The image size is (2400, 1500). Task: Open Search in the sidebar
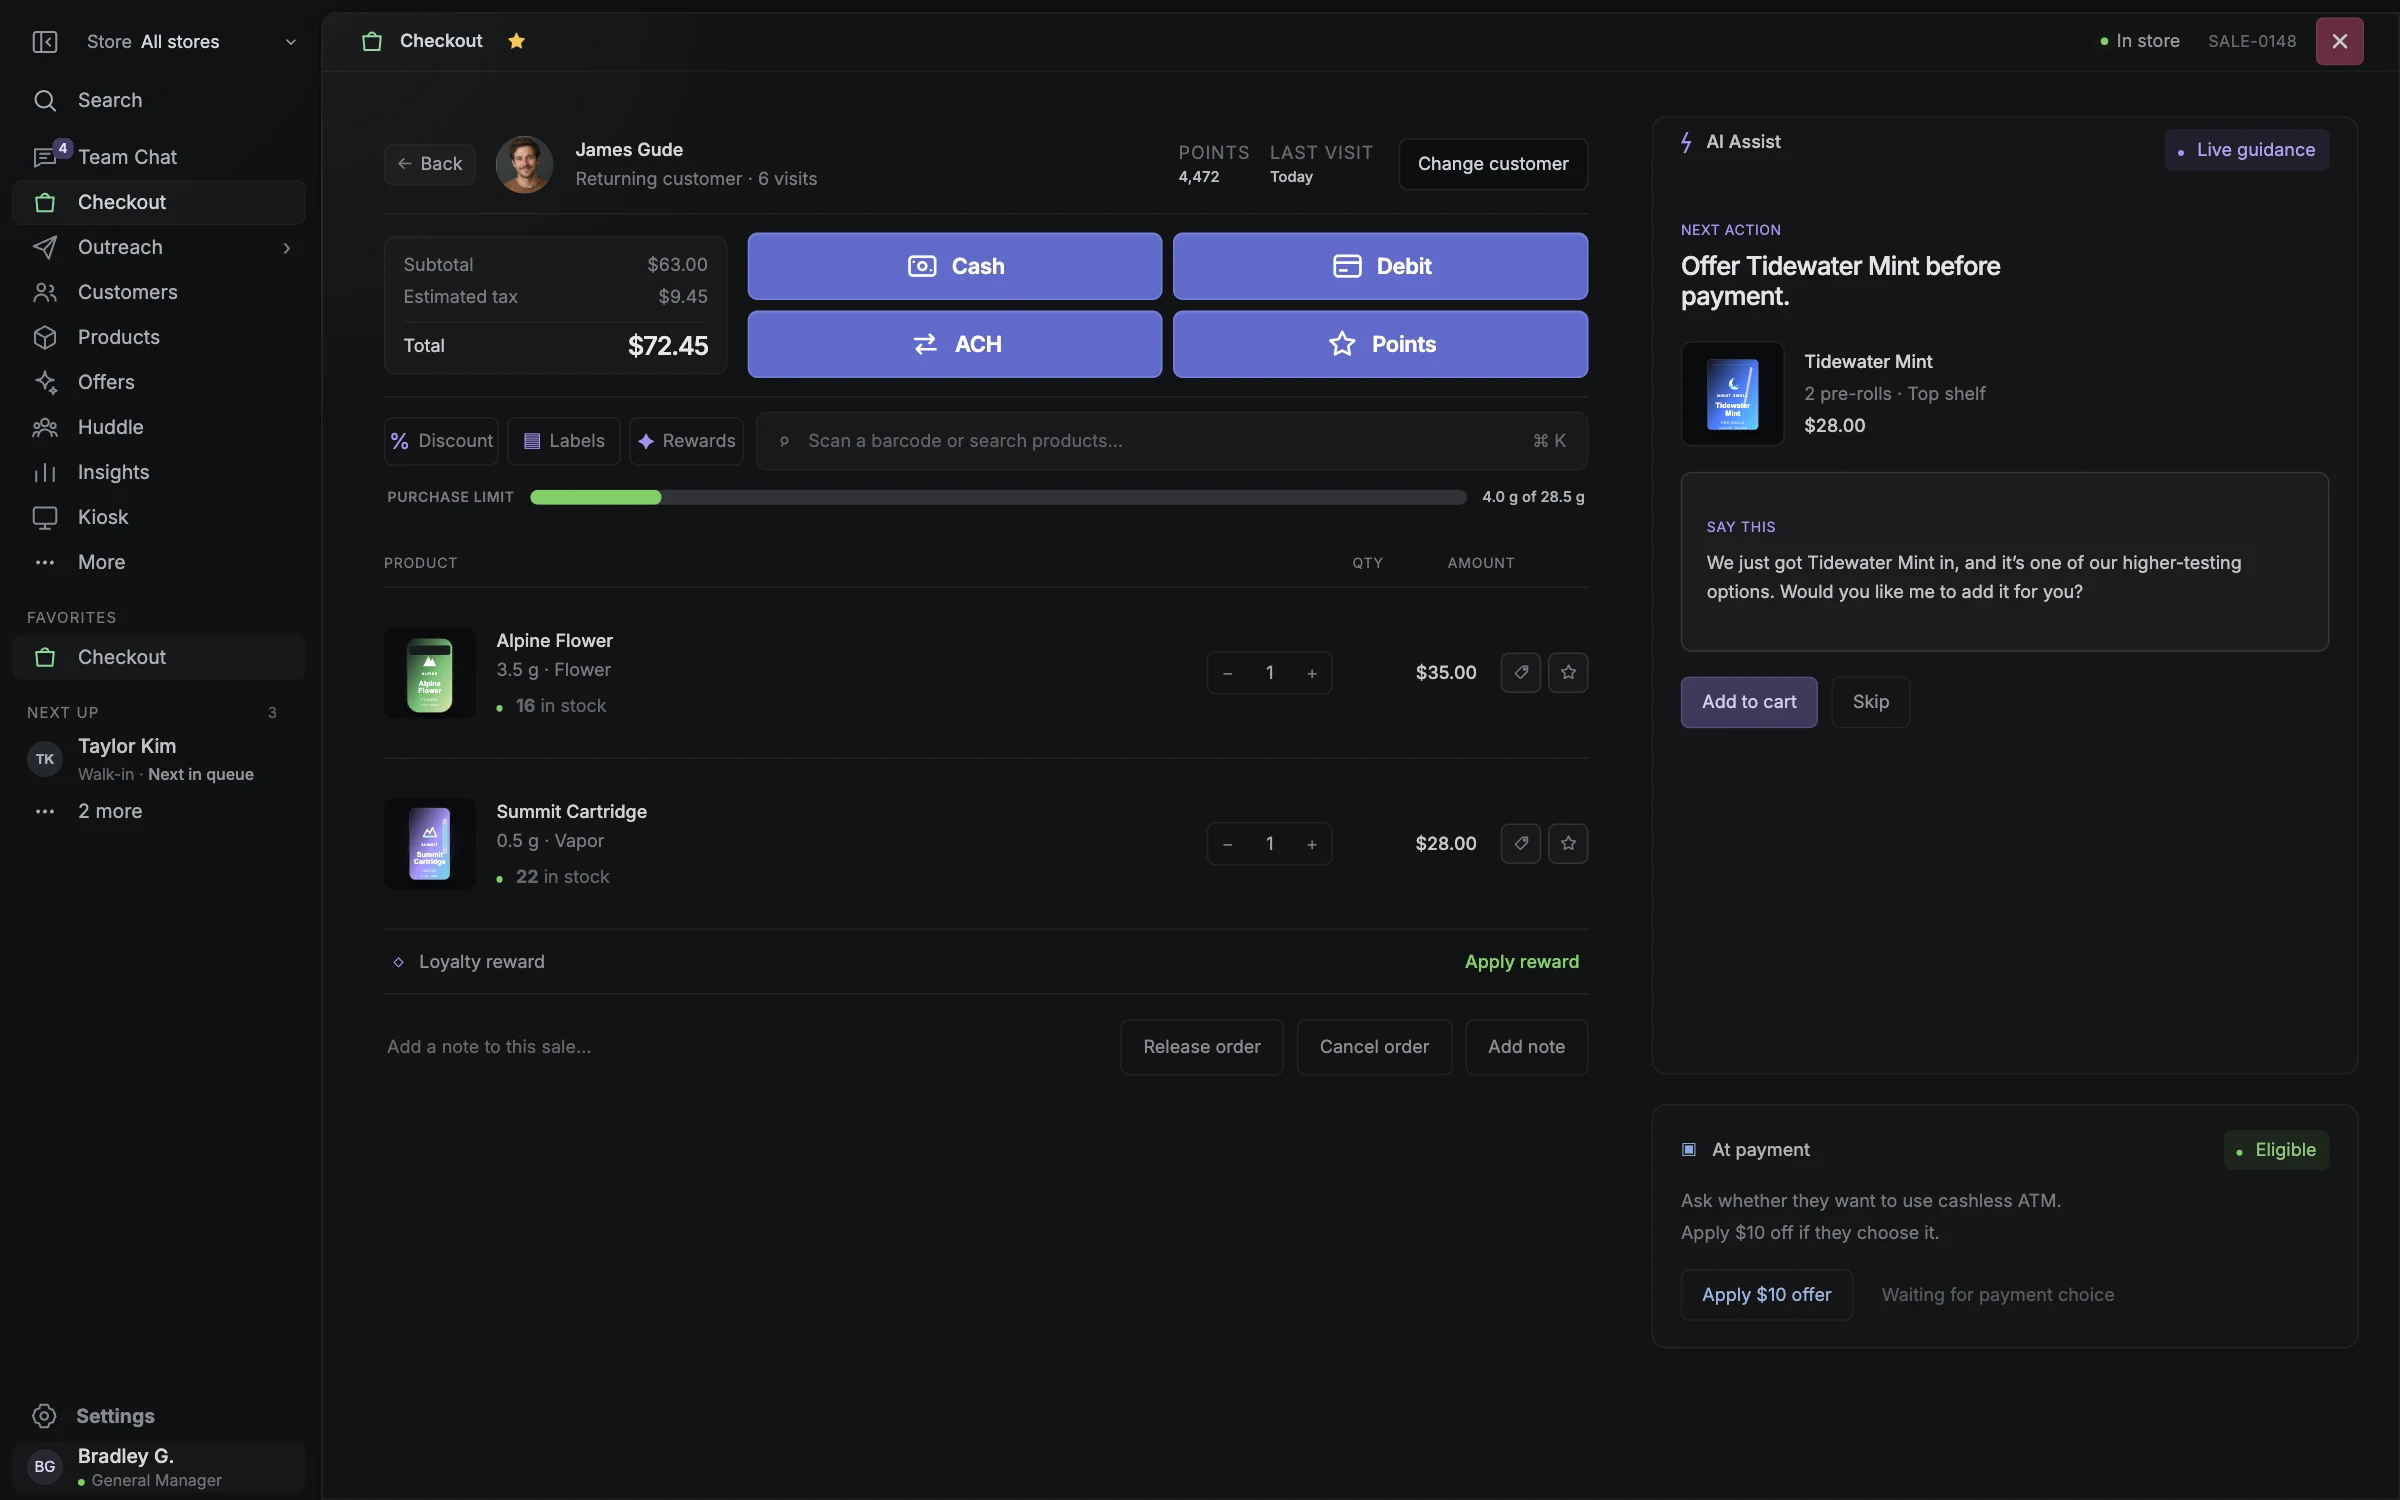pos(160,100)
